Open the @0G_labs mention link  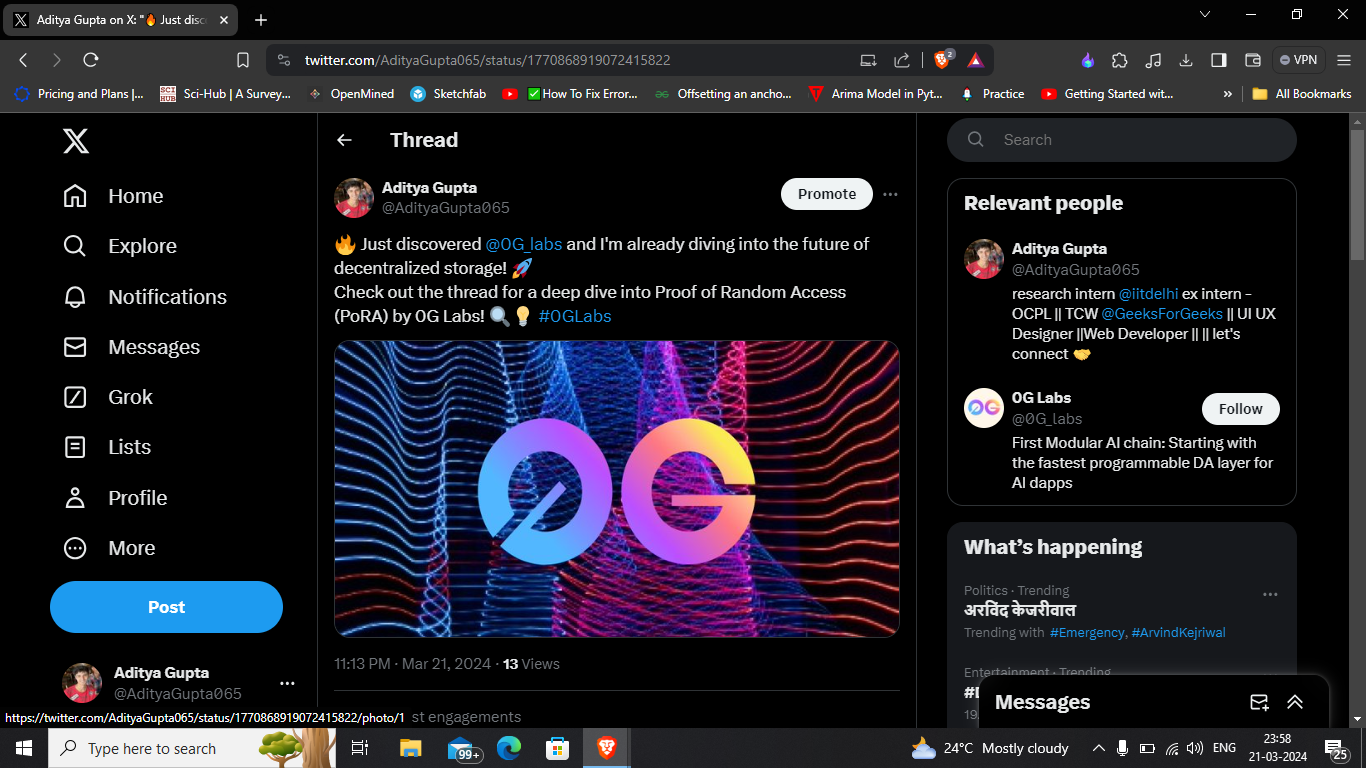[x=524, y=244]
